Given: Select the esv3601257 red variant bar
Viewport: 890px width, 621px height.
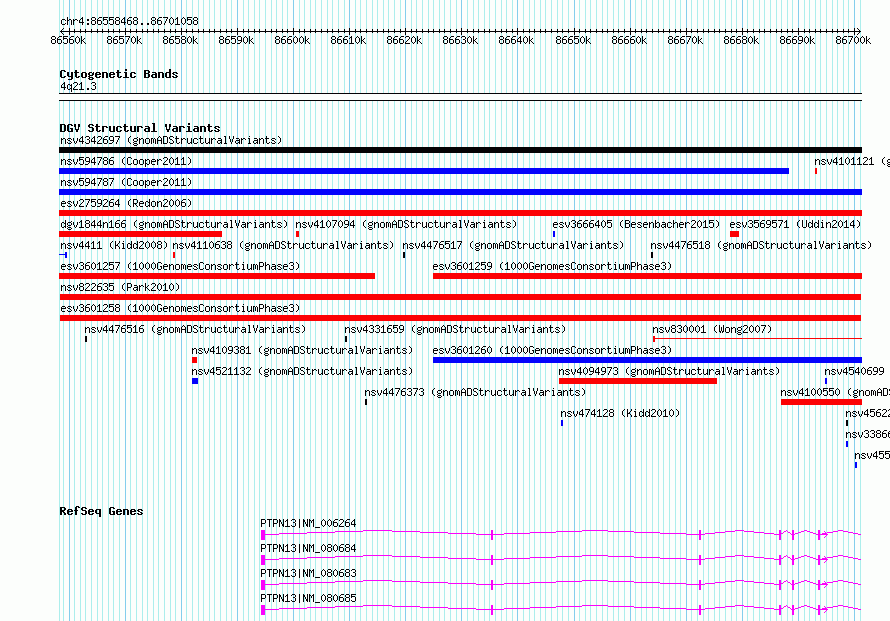Looking at the screenshot, I should [x=217, y=276].
